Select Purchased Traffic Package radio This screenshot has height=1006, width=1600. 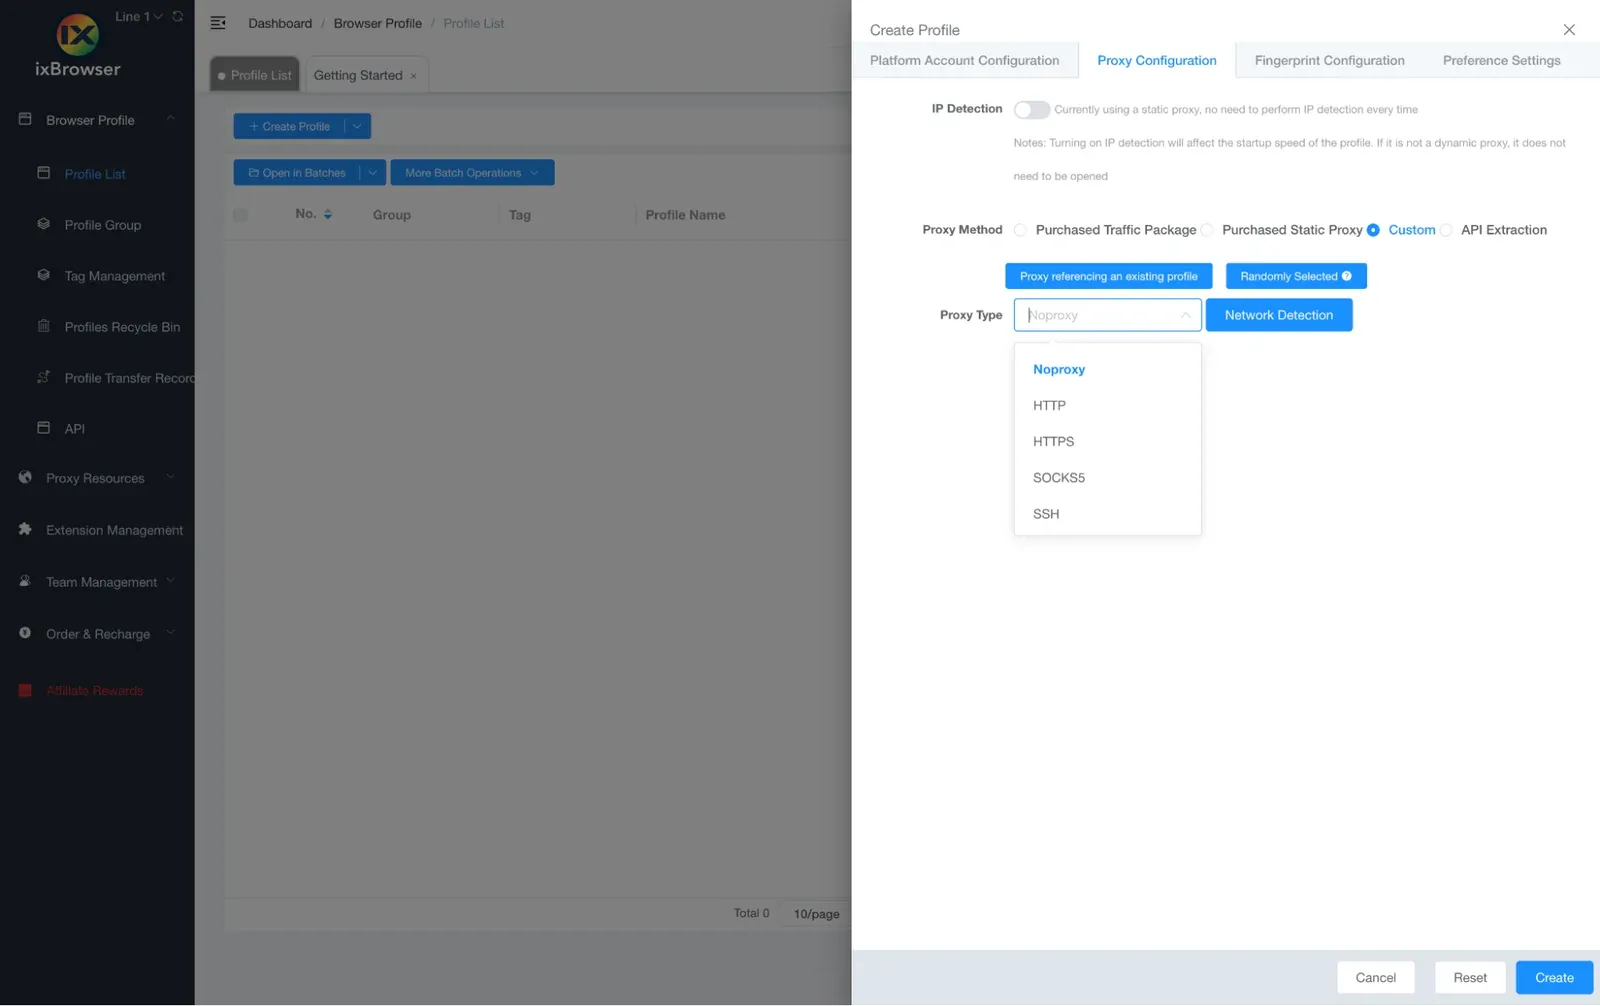pos(1020,230)
